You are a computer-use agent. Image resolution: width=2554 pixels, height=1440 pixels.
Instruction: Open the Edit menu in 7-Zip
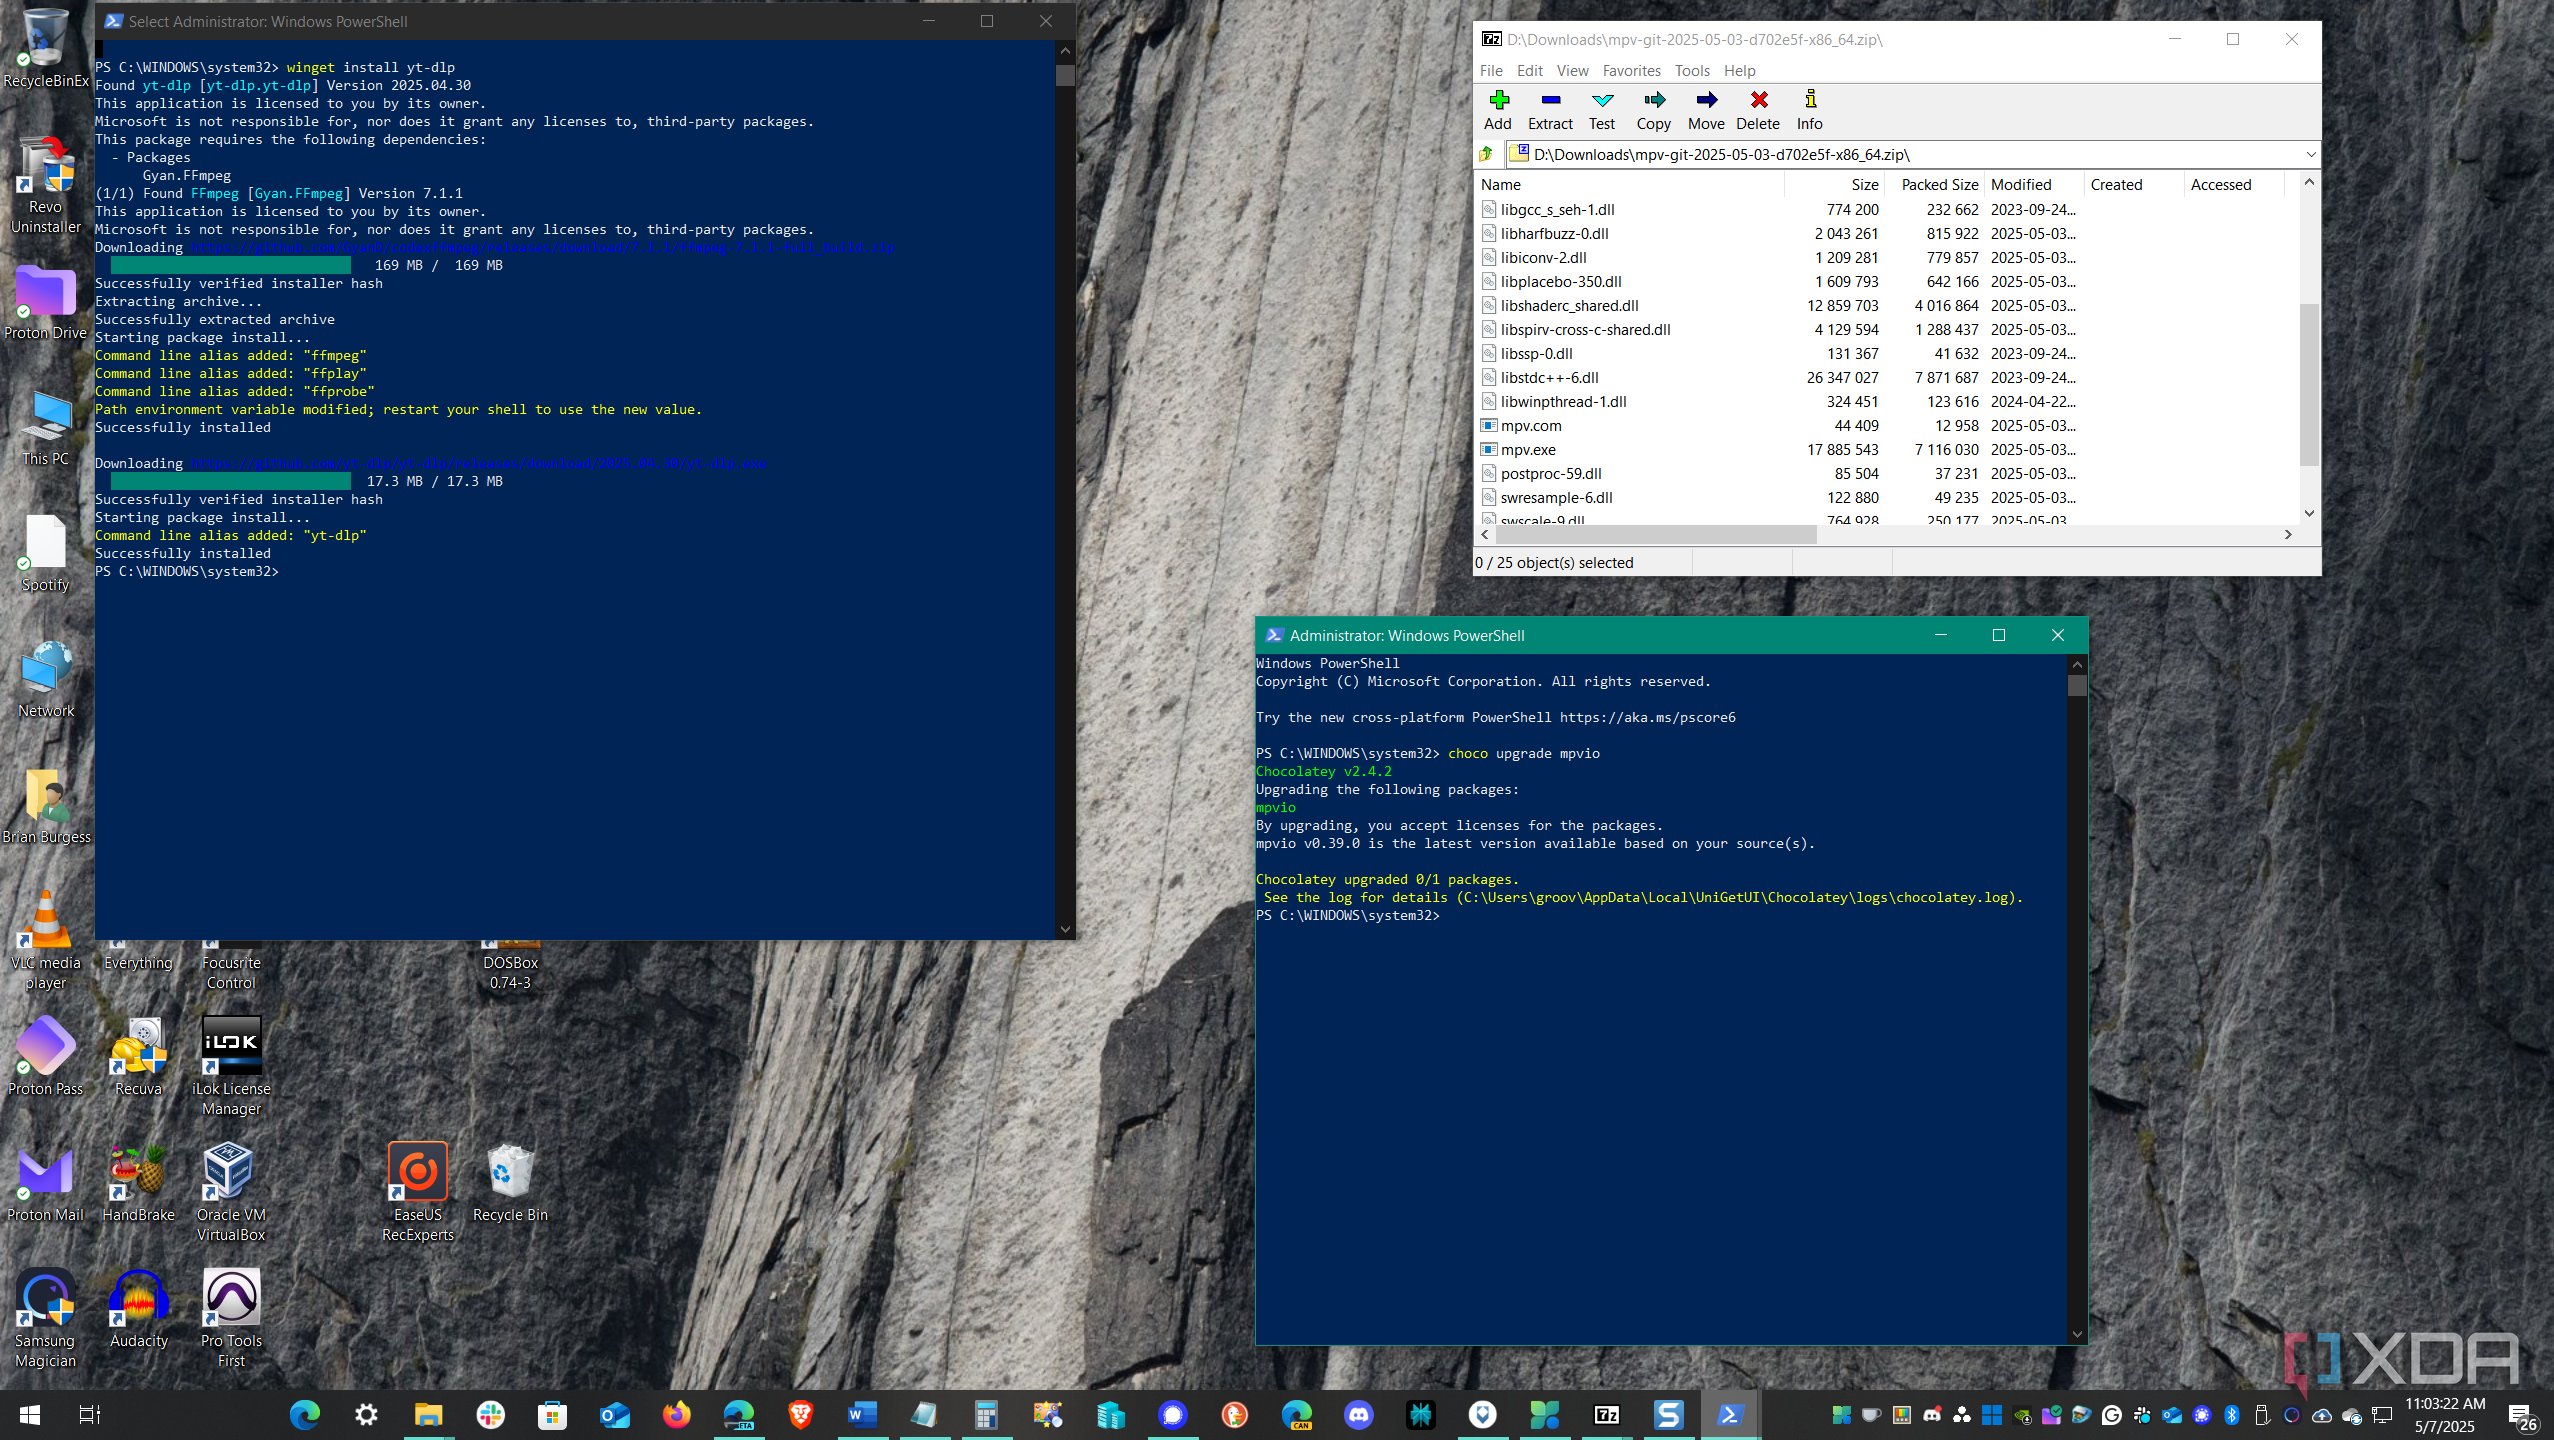(x=1529, y=71)
